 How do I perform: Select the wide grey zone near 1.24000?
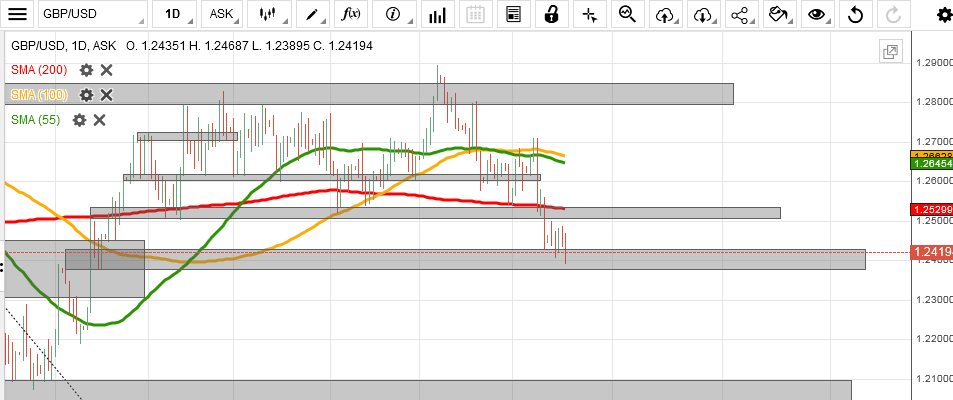tap(465, 259)
